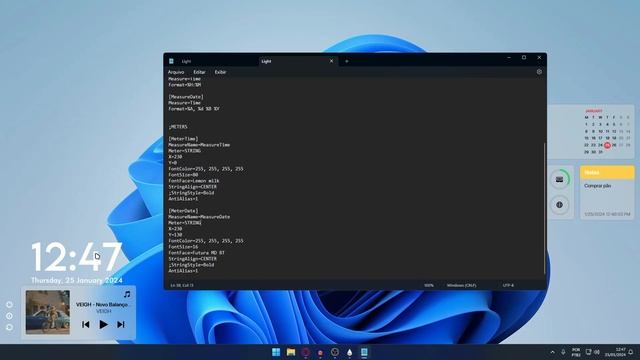This screenshot has width=640, height=360.
Task: Open File Explorer from the taskbar
Action: (x=291, y=352)
